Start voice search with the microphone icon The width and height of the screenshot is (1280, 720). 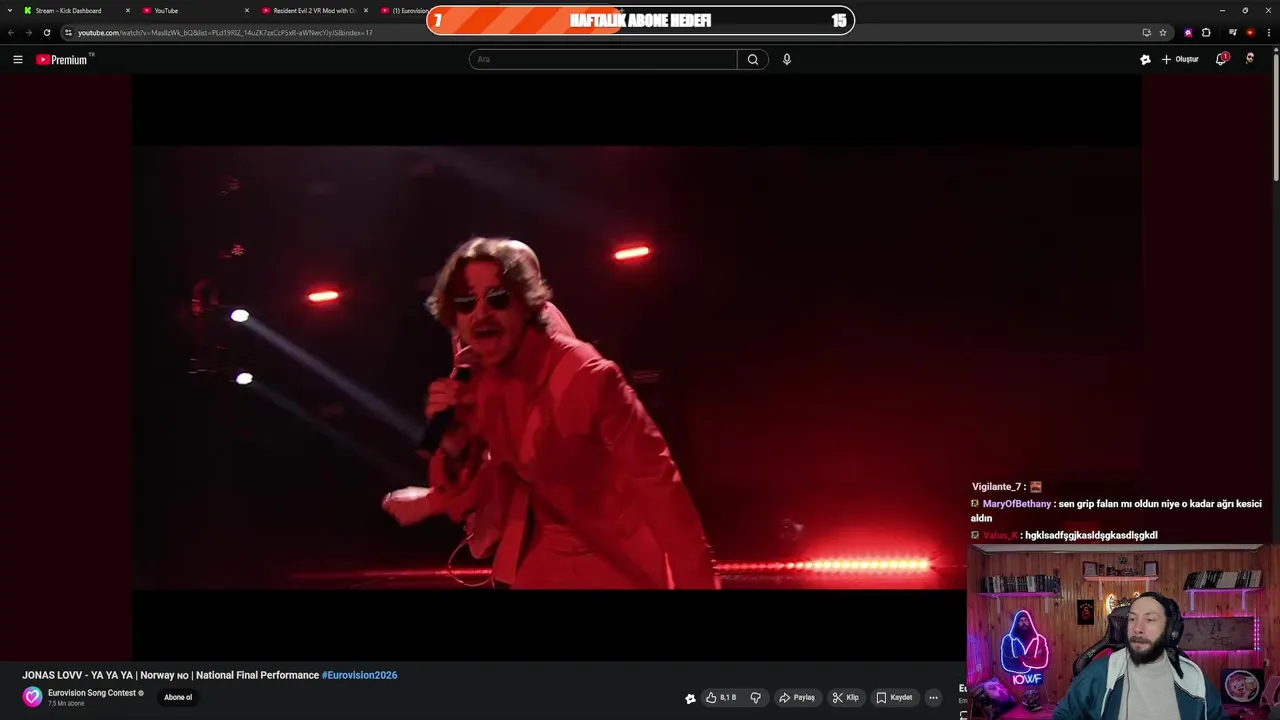[787, 60]
